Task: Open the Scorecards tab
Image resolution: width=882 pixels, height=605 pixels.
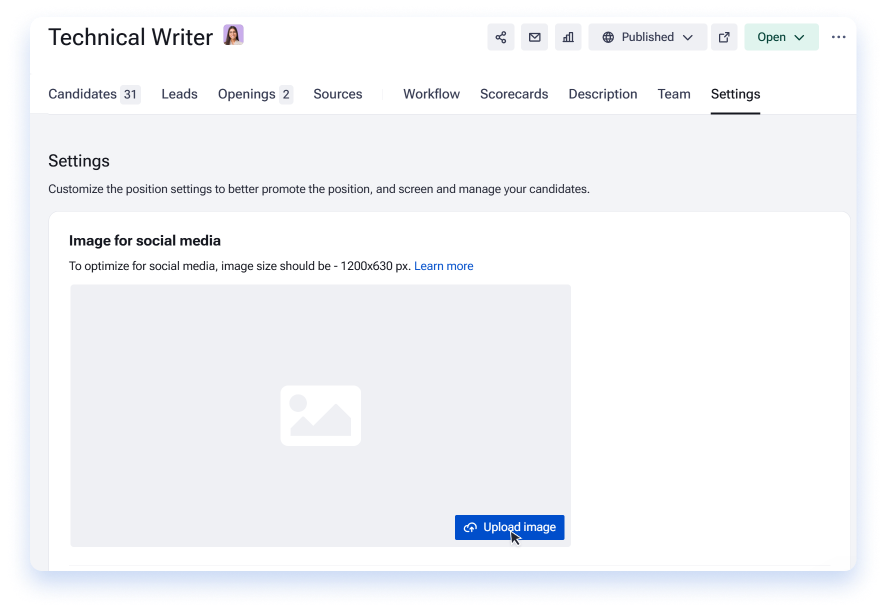Action: pyautogui.click(x=514, y=94)
